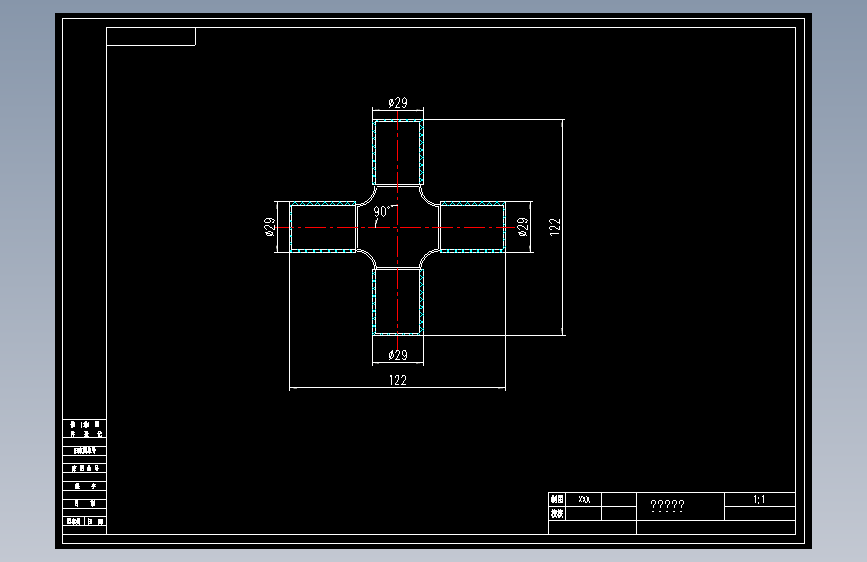Viewport: 867px width, 562px height.
Task: Select the ????? title text
Action: click(x=667, y=505)
